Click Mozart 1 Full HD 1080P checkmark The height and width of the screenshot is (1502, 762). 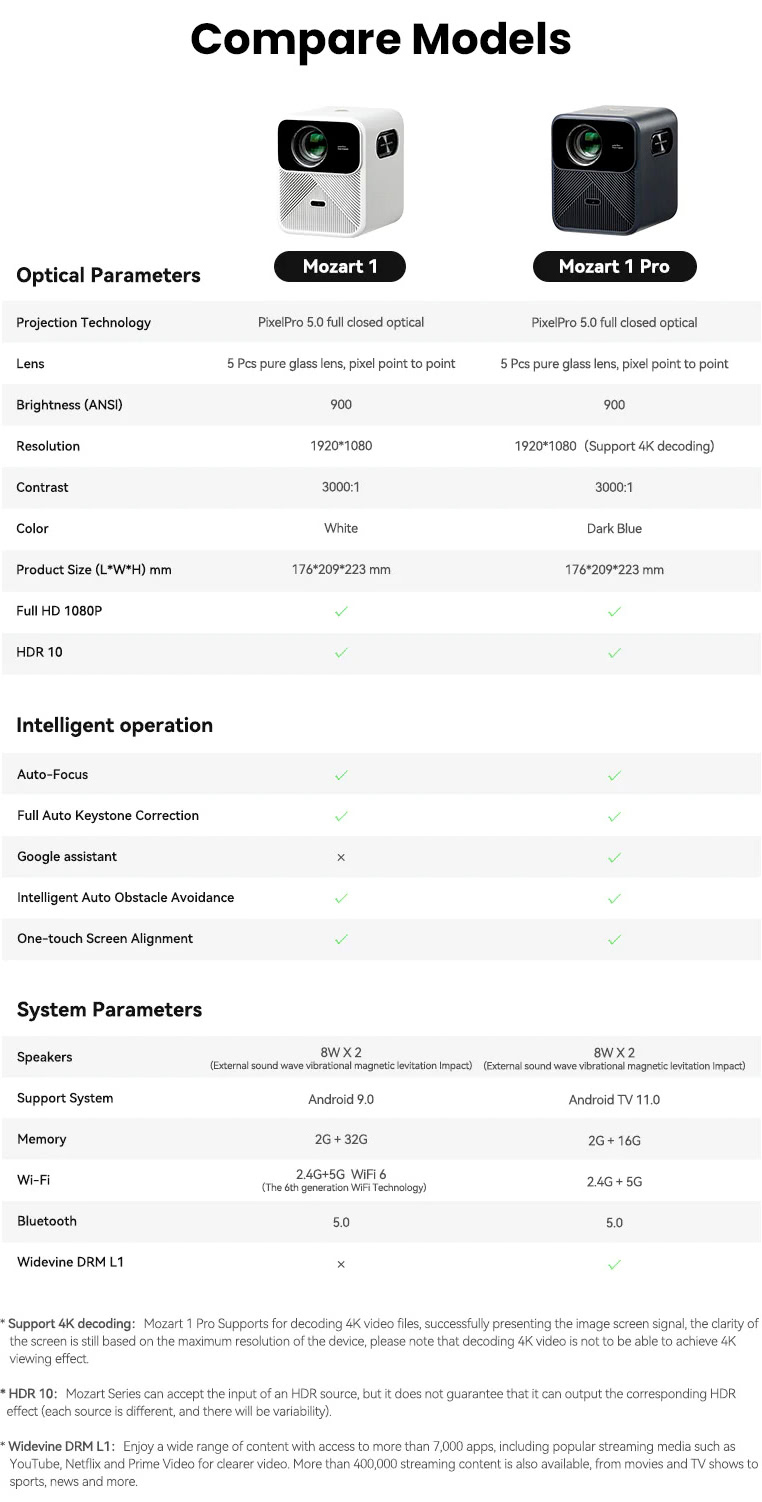[x=341, y=611]
